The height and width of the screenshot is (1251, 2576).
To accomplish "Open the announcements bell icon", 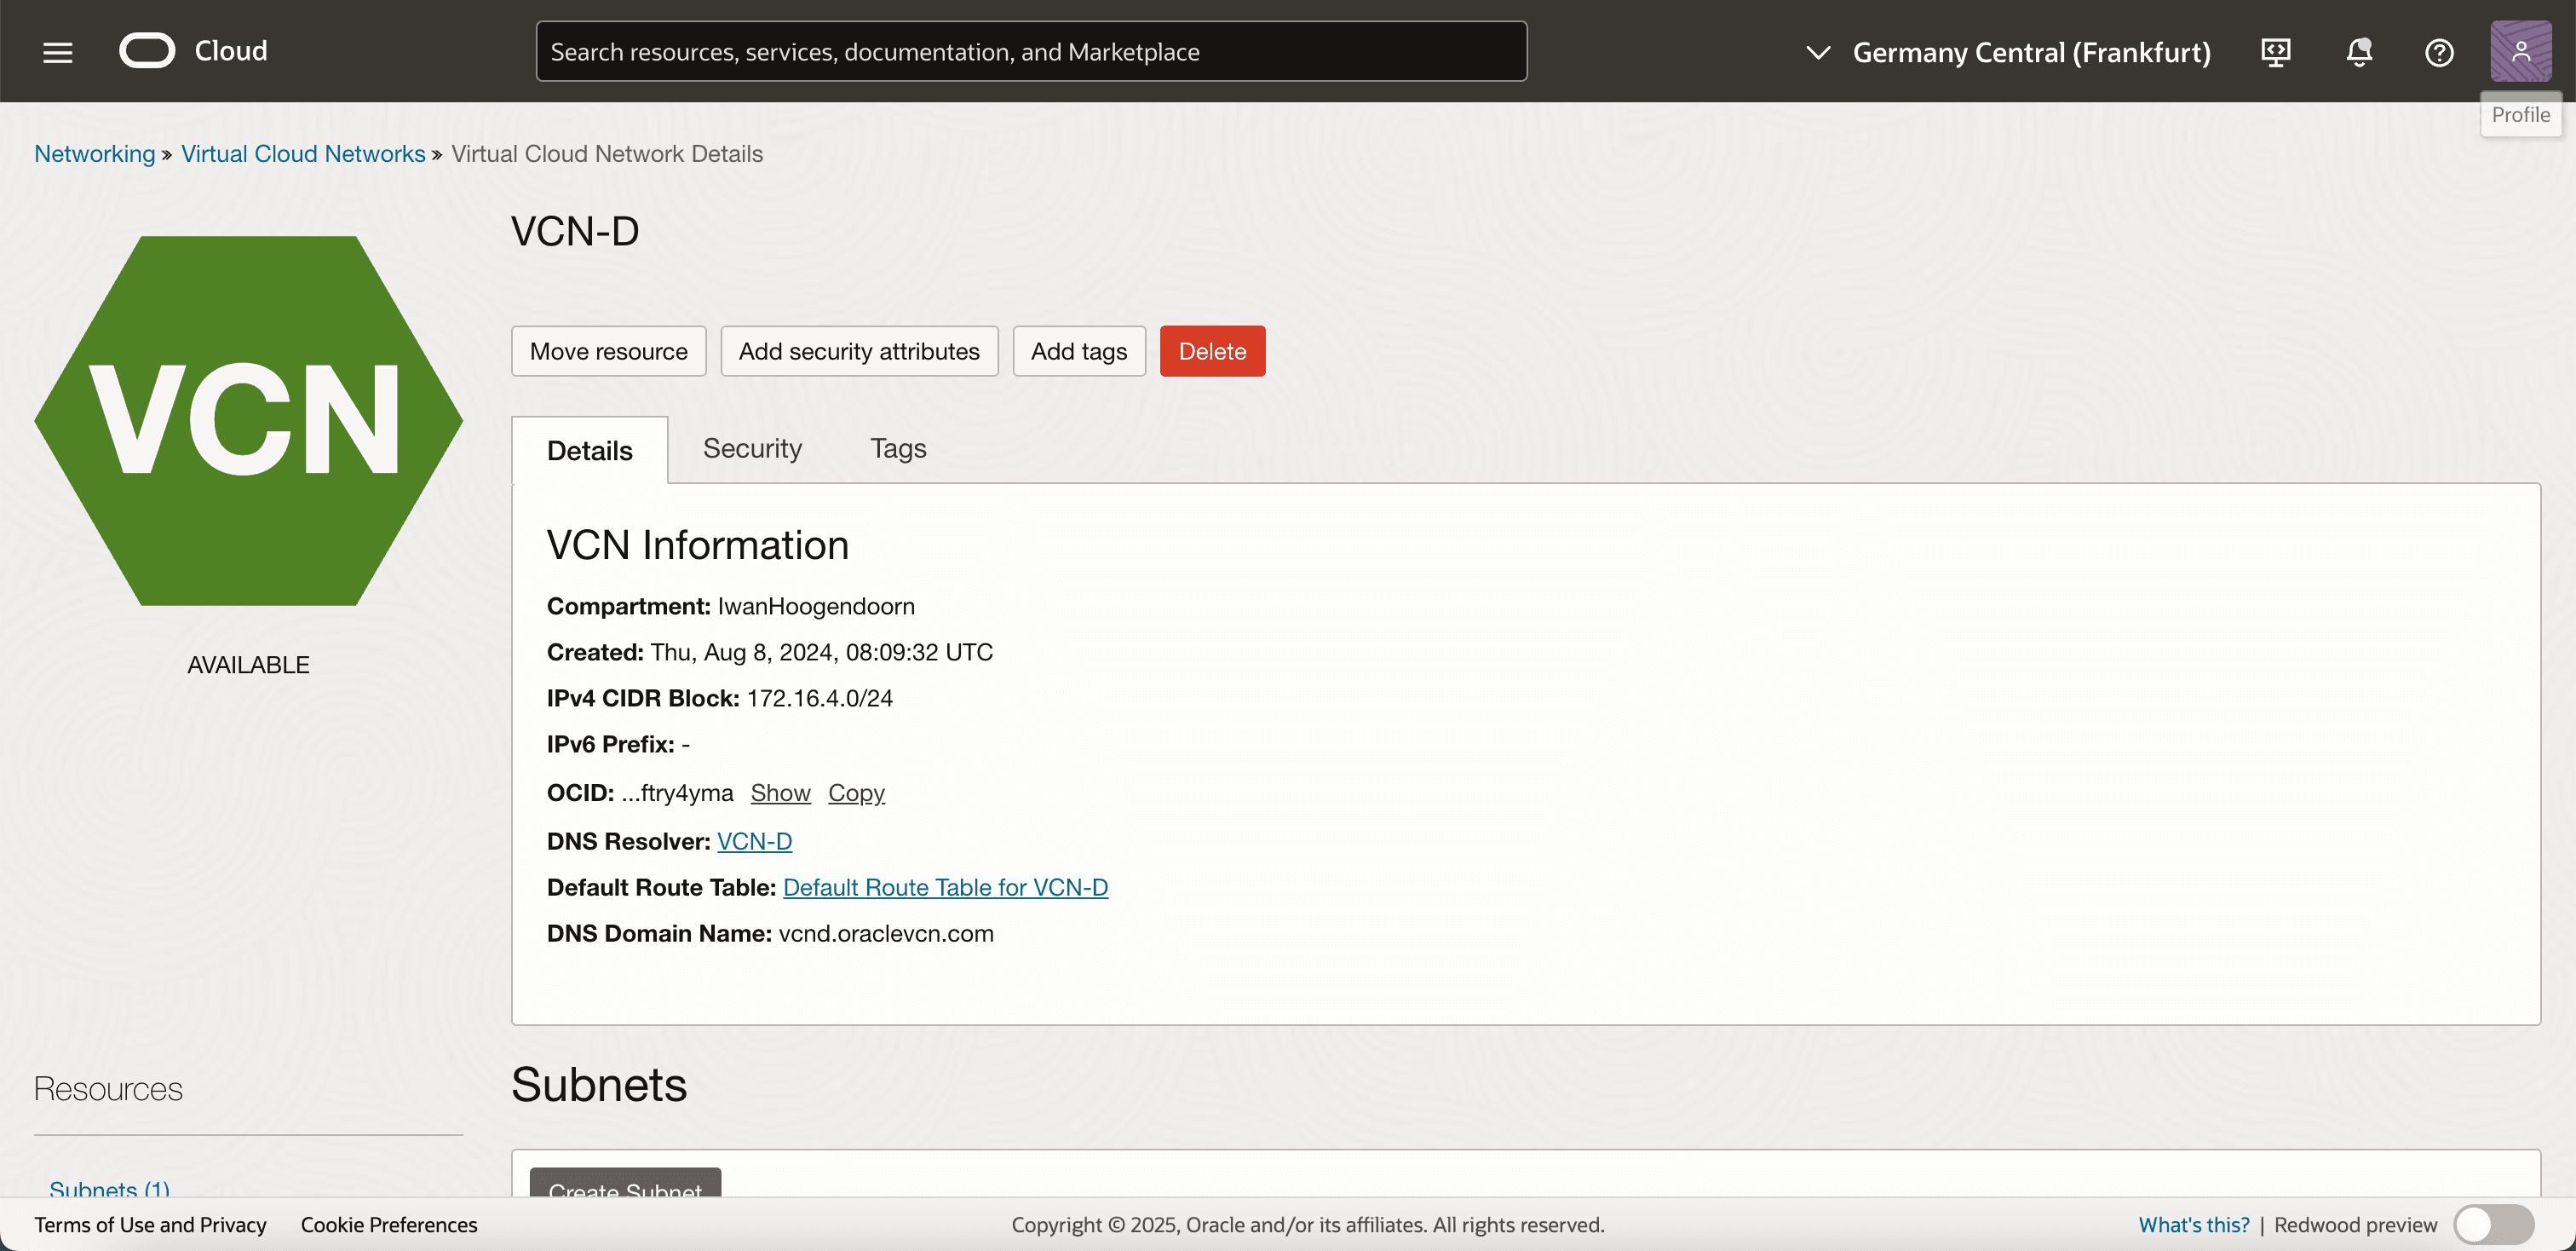I will (2358, 52).
